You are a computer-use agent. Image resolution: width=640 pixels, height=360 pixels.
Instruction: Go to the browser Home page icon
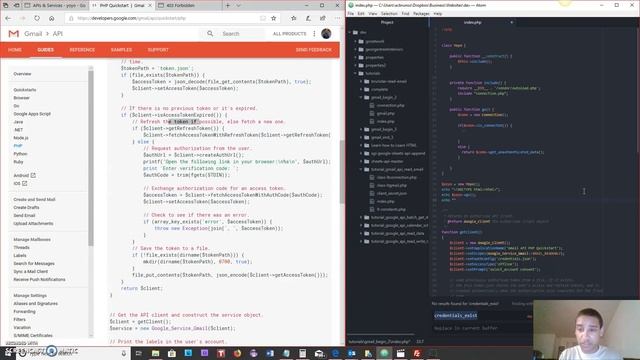pos(51,18)
